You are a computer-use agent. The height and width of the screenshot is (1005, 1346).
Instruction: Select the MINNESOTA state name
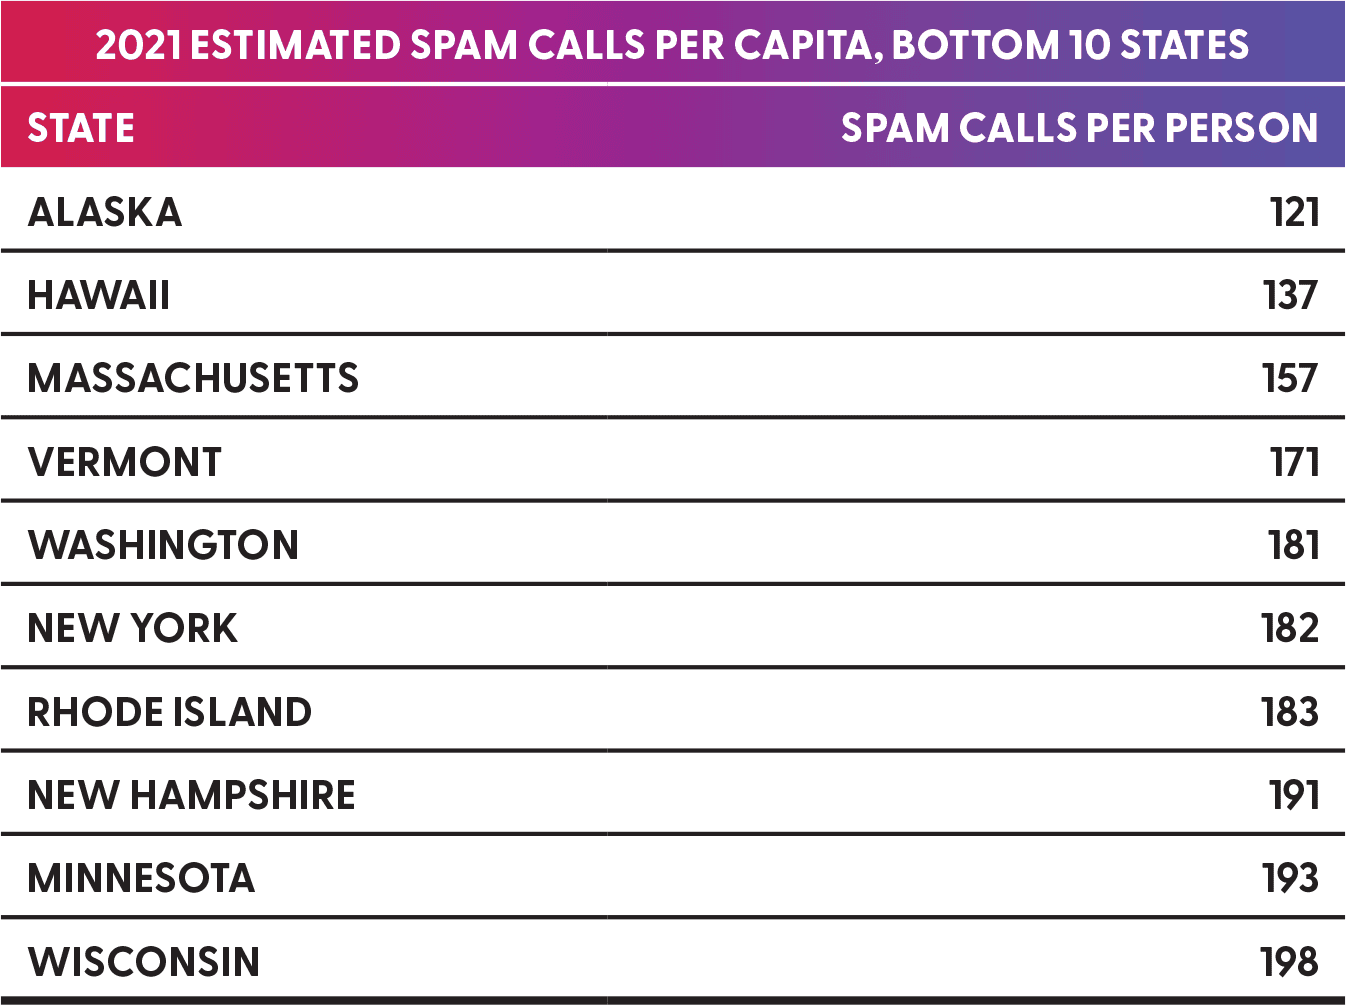(141, 878)
